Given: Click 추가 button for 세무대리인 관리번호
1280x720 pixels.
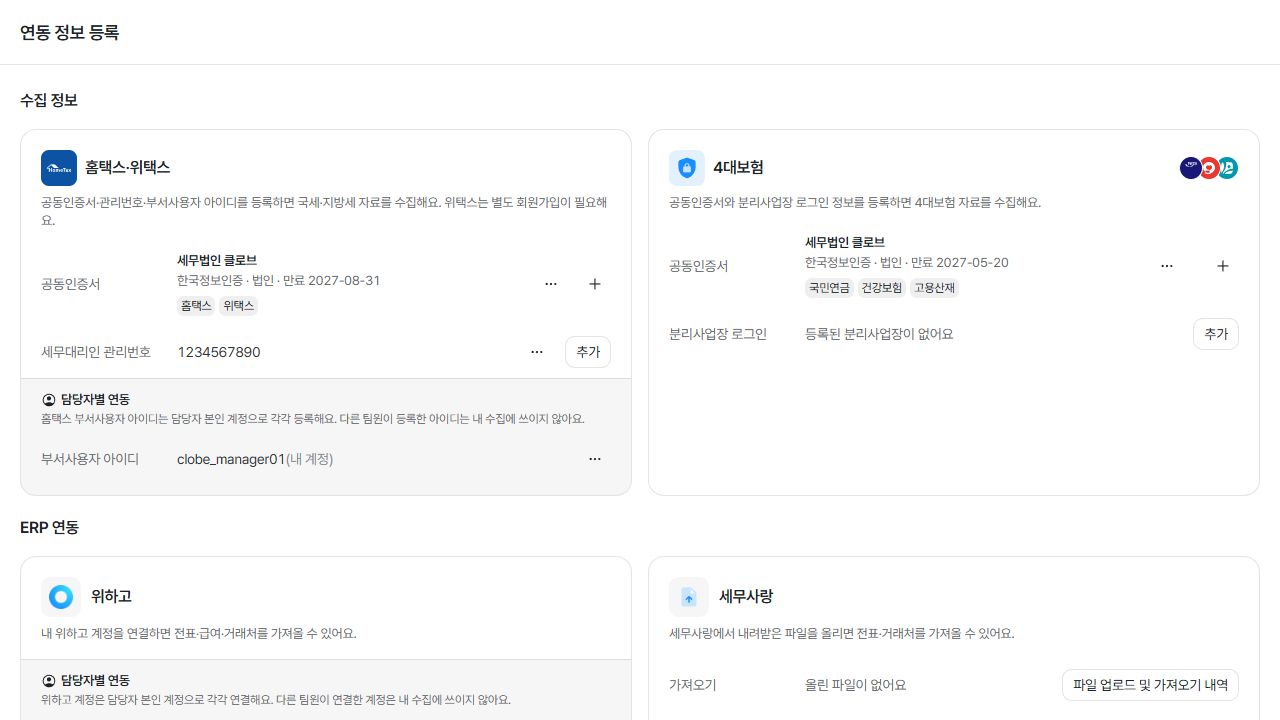Looking at the screenshot, I should [588, 352].
